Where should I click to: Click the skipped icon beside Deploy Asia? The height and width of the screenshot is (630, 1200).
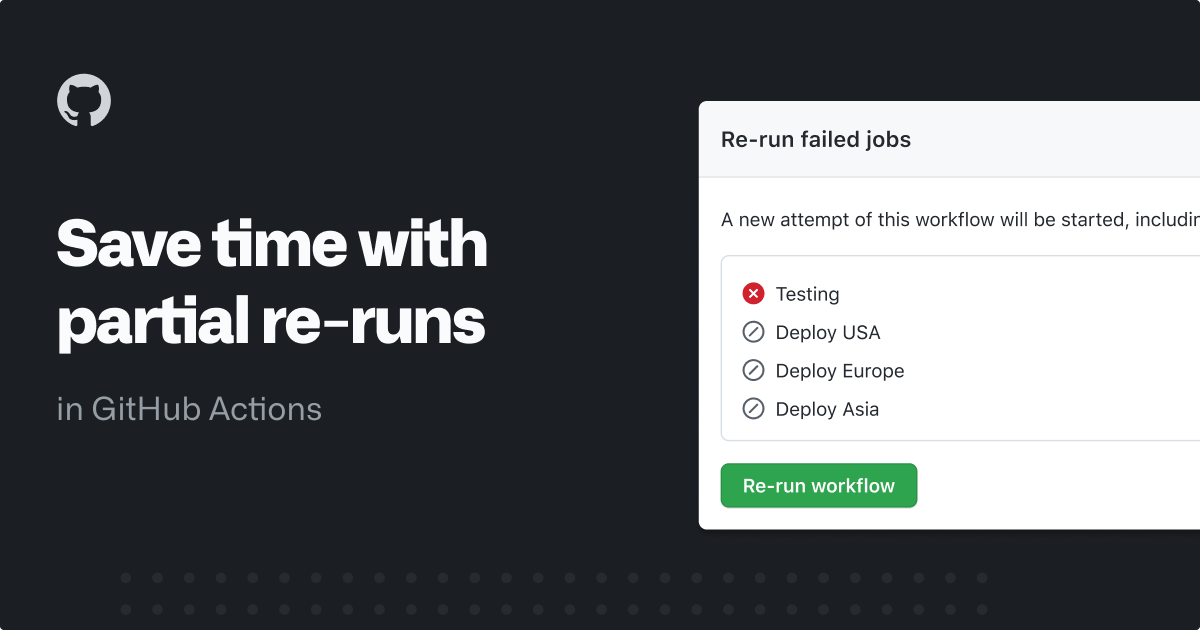click(x=753, y=409)
